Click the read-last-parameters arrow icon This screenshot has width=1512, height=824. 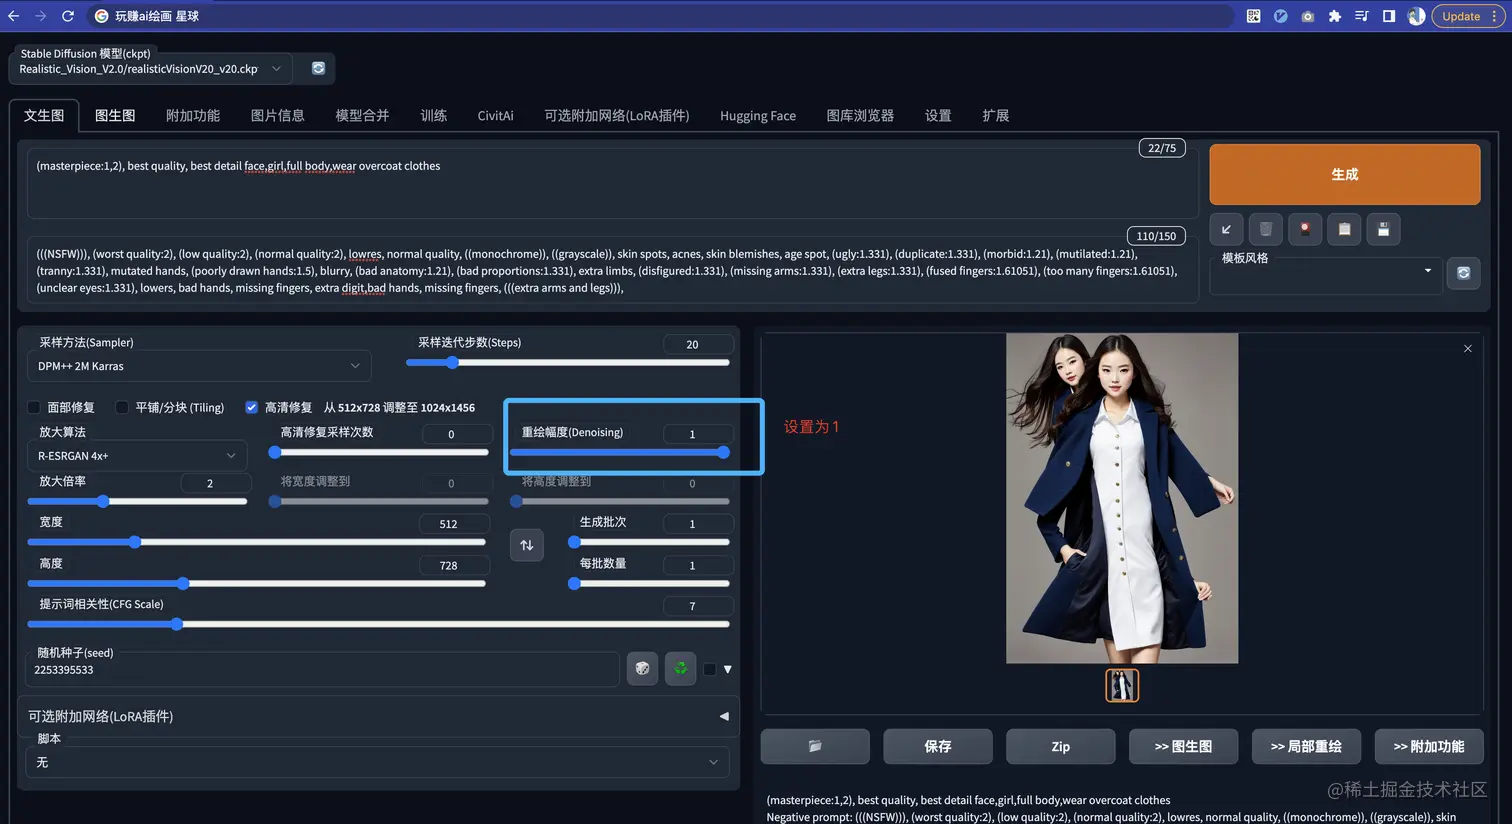(x=1226, y=229)
